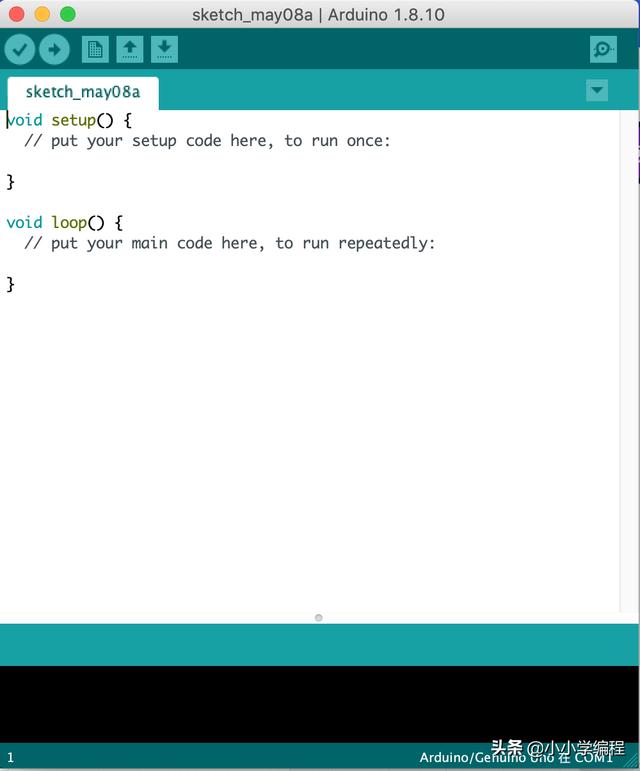Minimize the window with yellow button
This screenshot has height=771, width=640.
(42, 14)
